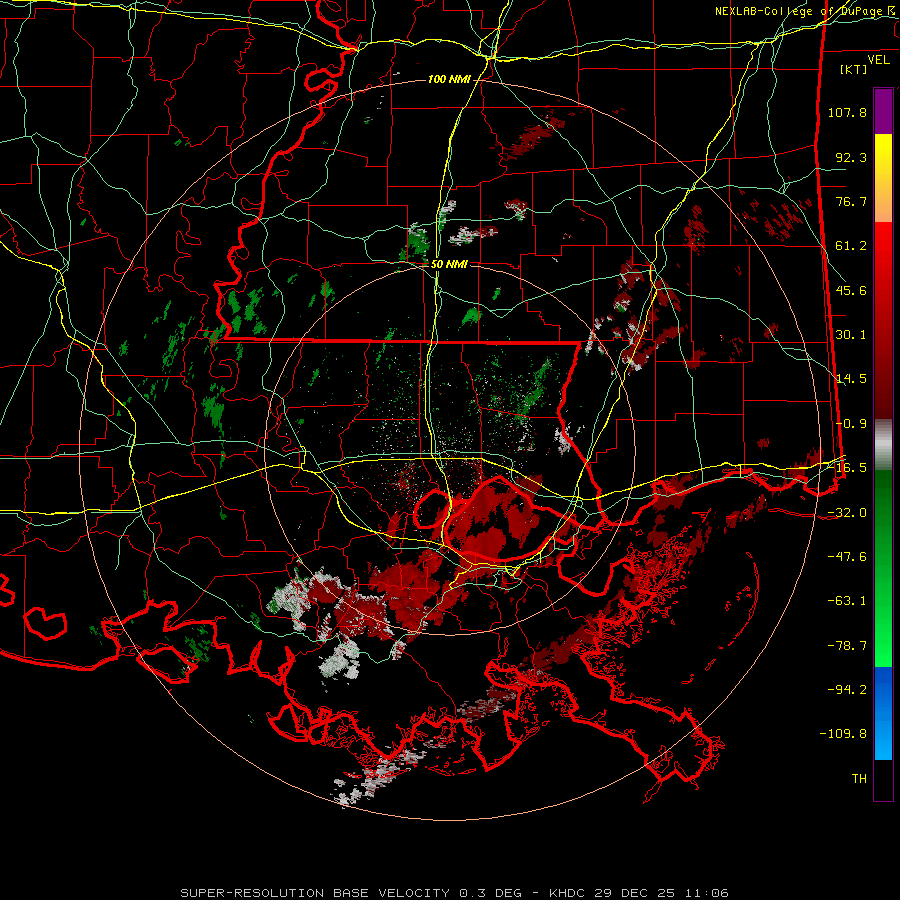Click the 107.8 velocity legend value
The width and height of the screenshot is (900, 900).
847,112
